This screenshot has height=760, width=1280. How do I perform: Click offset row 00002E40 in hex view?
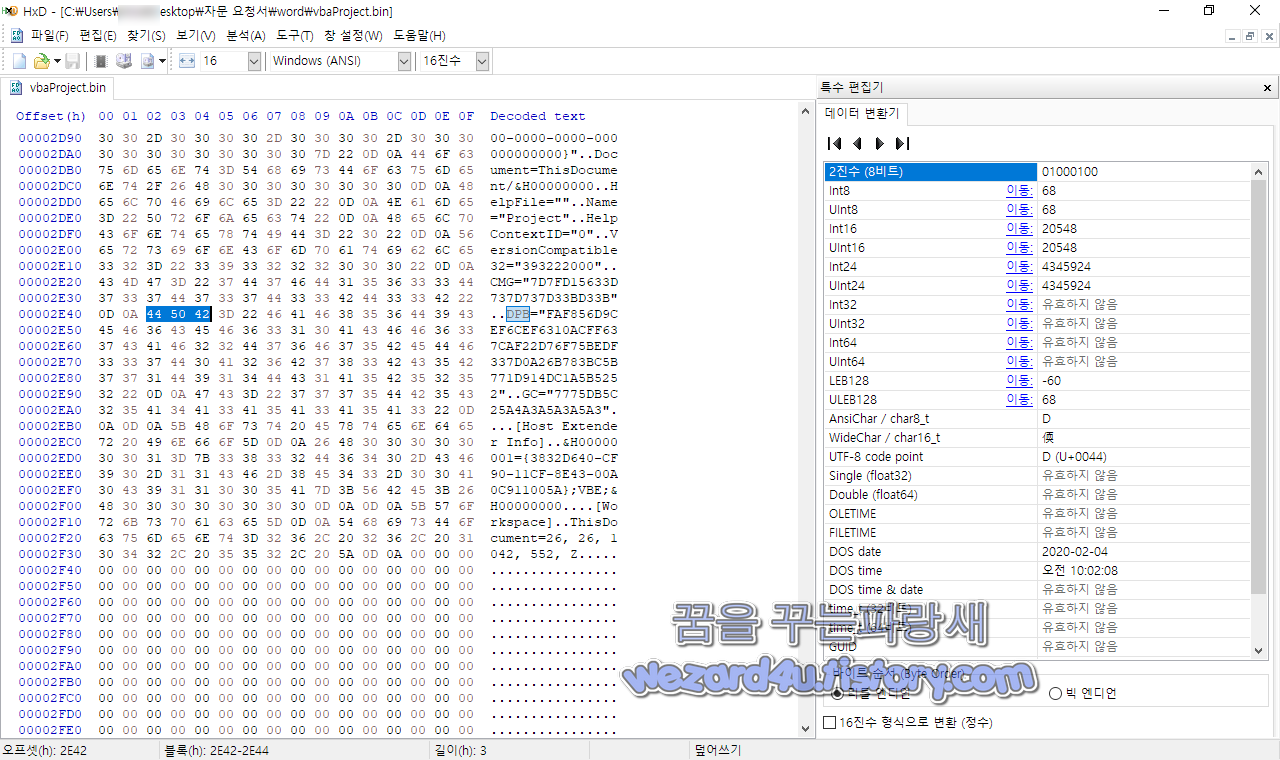(50, 314)
